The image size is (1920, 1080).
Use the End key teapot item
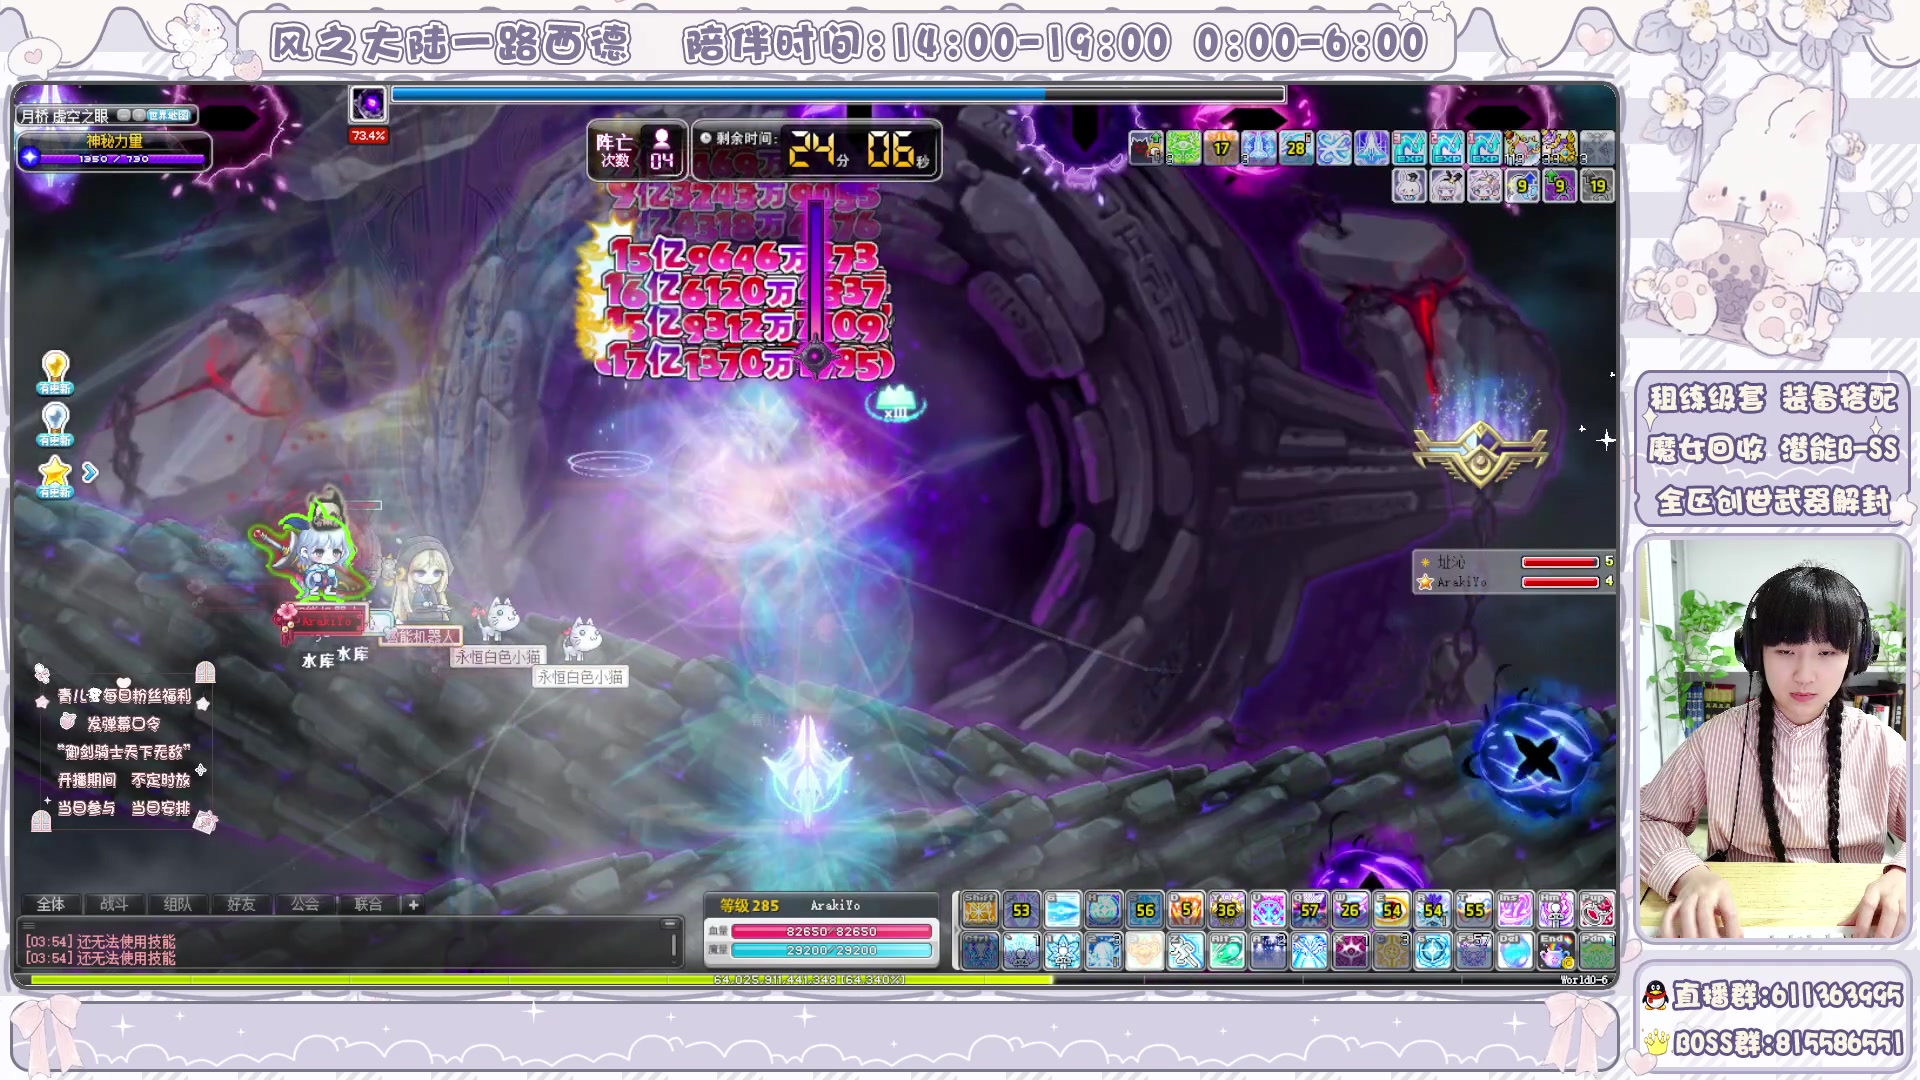tap(1556, 951)
